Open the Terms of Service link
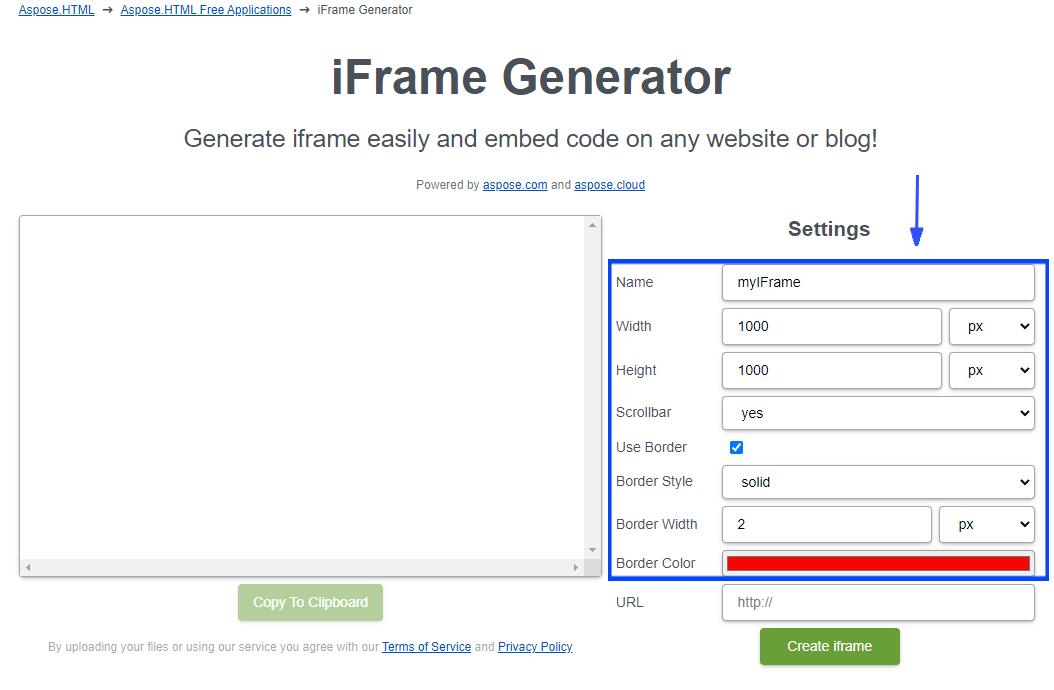Viewport: 1054px width, 690px height. tap(426, 647)
